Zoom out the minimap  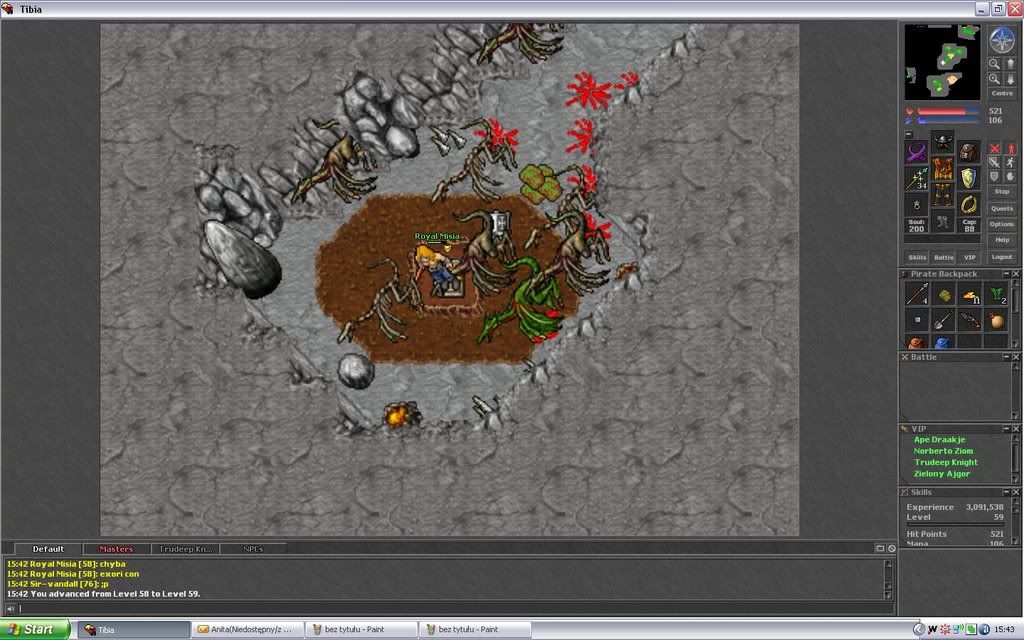point(995,64)
